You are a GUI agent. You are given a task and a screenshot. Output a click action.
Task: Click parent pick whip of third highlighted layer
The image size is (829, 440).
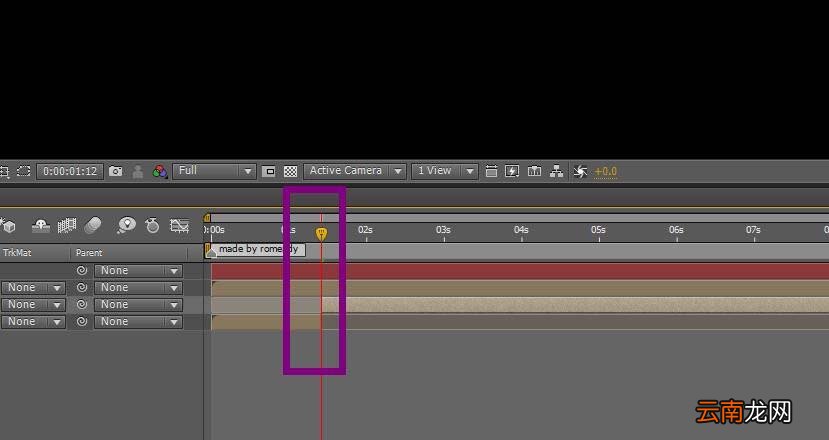[x=81, y=305]
